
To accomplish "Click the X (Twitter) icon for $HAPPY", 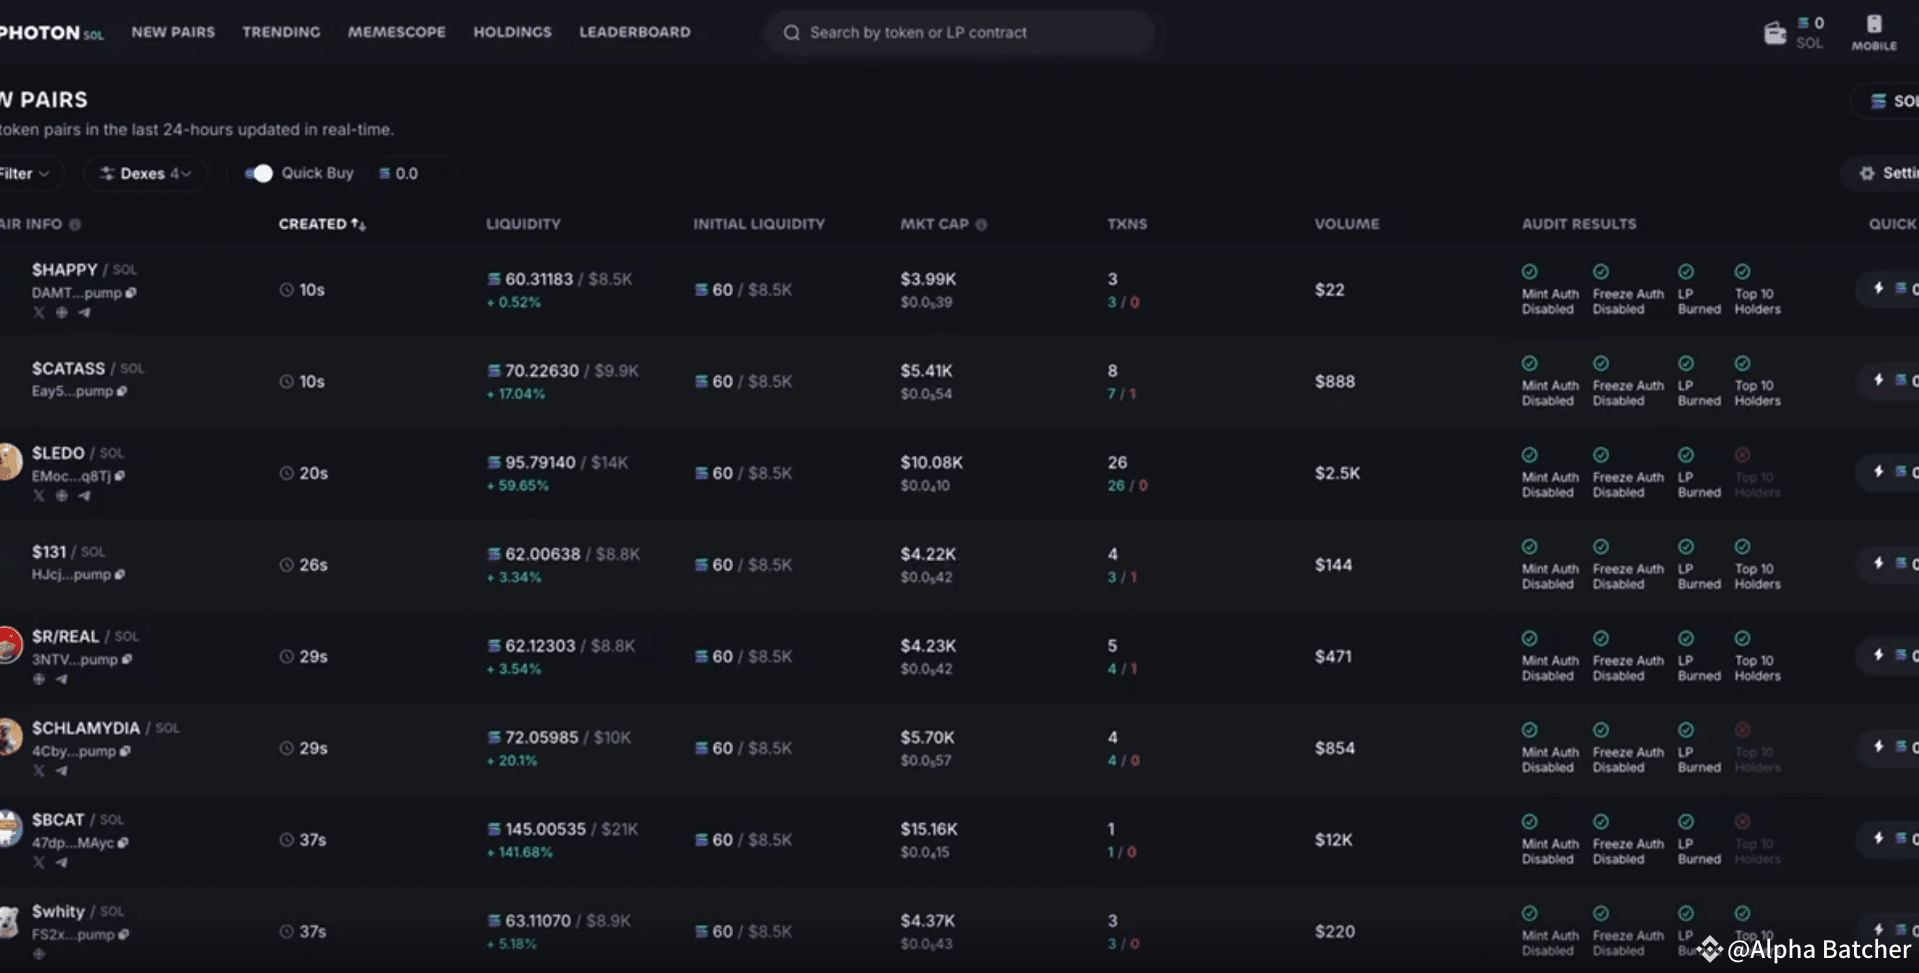I will click(38, 313).
